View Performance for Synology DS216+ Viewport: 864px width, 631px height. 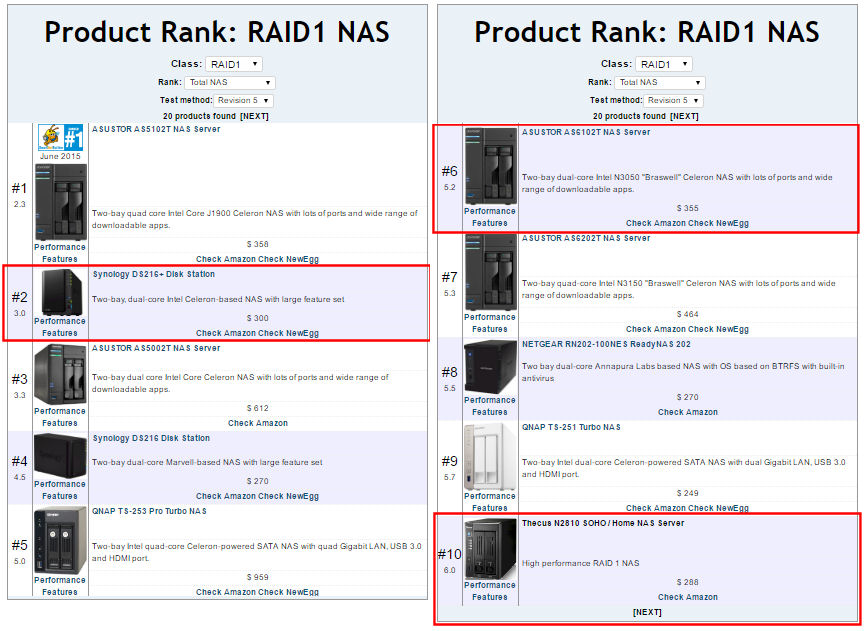(x=60, y=321)
